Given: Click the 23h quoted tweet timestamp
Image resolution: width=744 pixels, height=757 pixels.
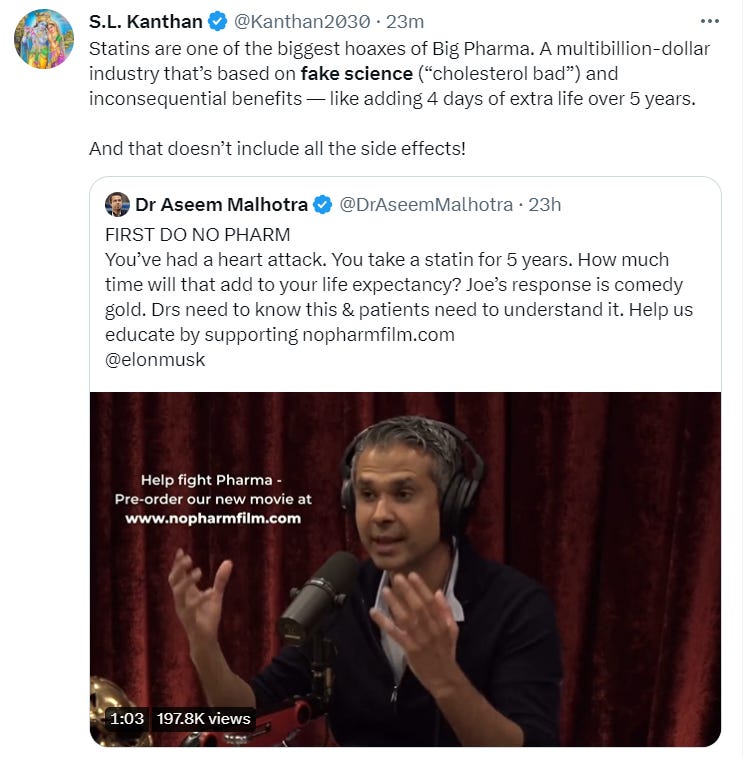Looking at the screenshot, I should tap(544, 205).
